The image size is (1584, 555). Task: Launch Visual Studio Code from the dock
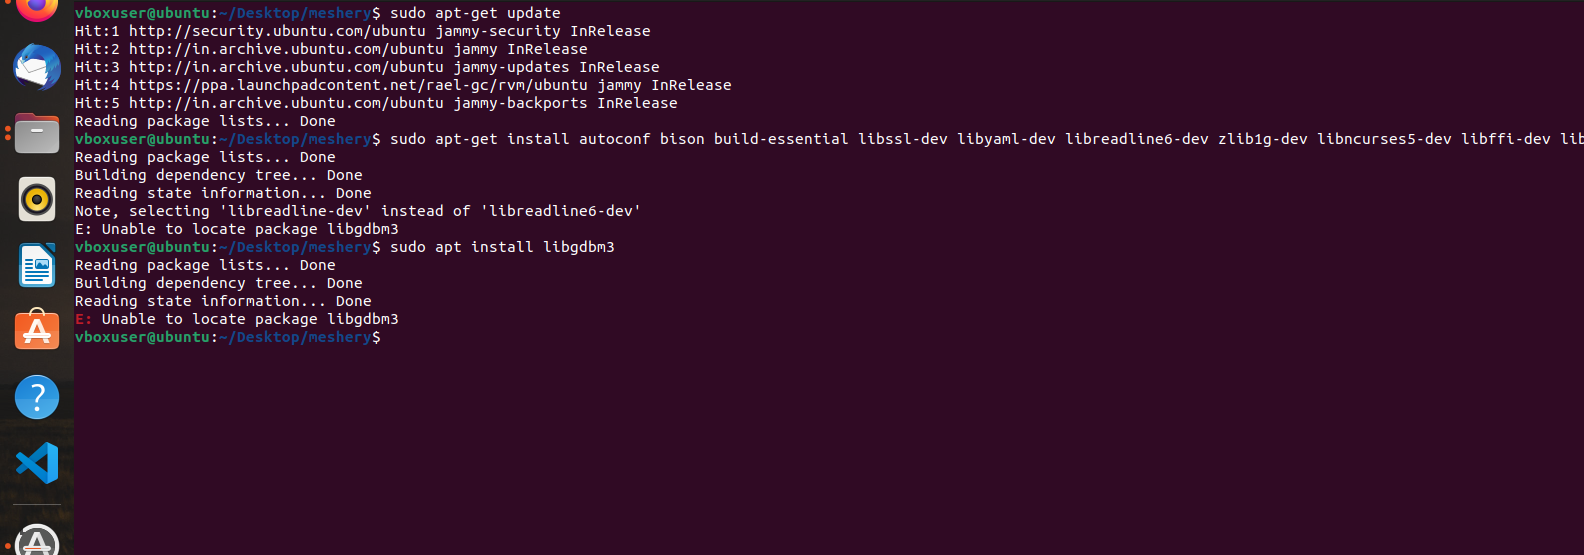tap(37, 463)
